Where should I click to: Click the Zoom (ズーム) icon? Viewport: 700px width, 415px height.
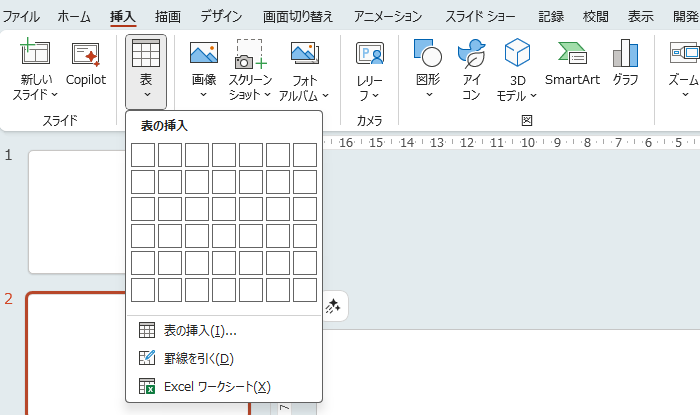683,56
